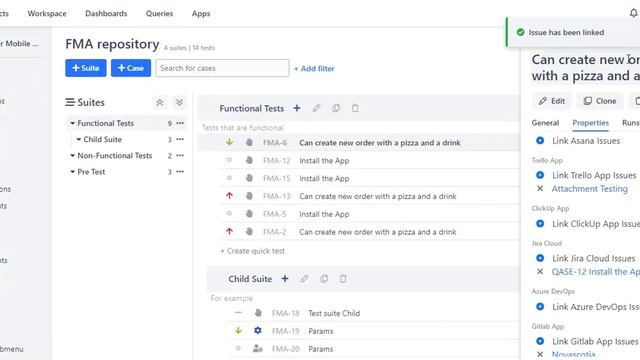Open Pre Test three-dot menu

(180, 172)
